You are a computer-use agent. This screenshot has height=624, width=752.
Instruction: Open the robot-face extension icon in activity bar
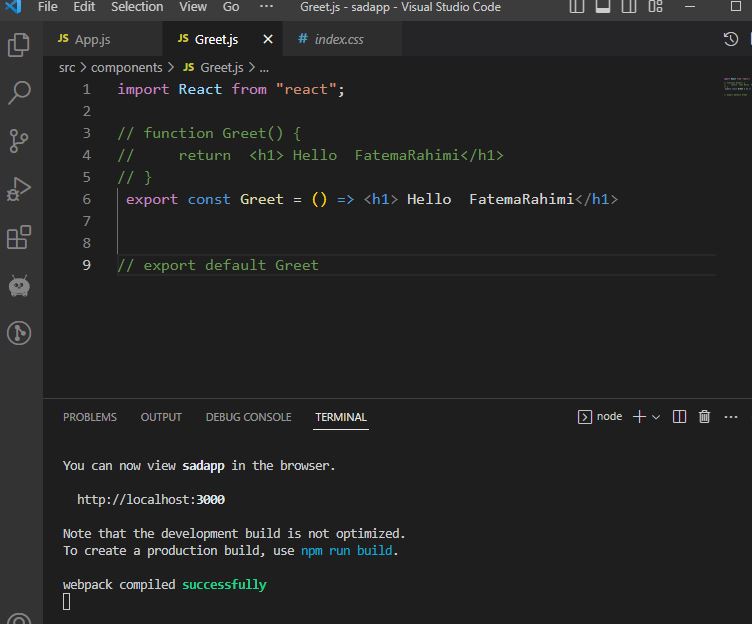pyautogui.click(x=19, y=286)
